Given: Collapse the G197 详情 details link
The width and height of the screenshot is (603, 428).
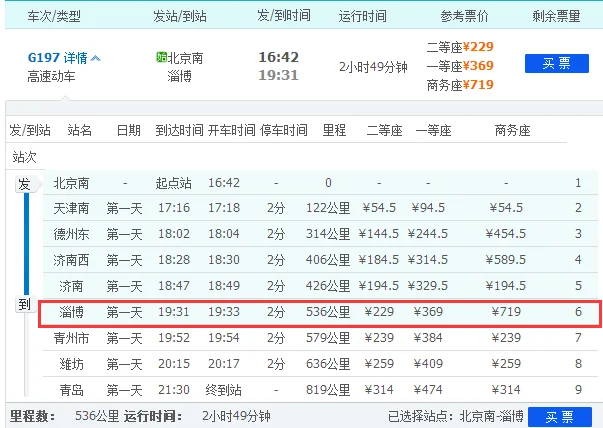Looking at the screenshot, I should [64, 58].
